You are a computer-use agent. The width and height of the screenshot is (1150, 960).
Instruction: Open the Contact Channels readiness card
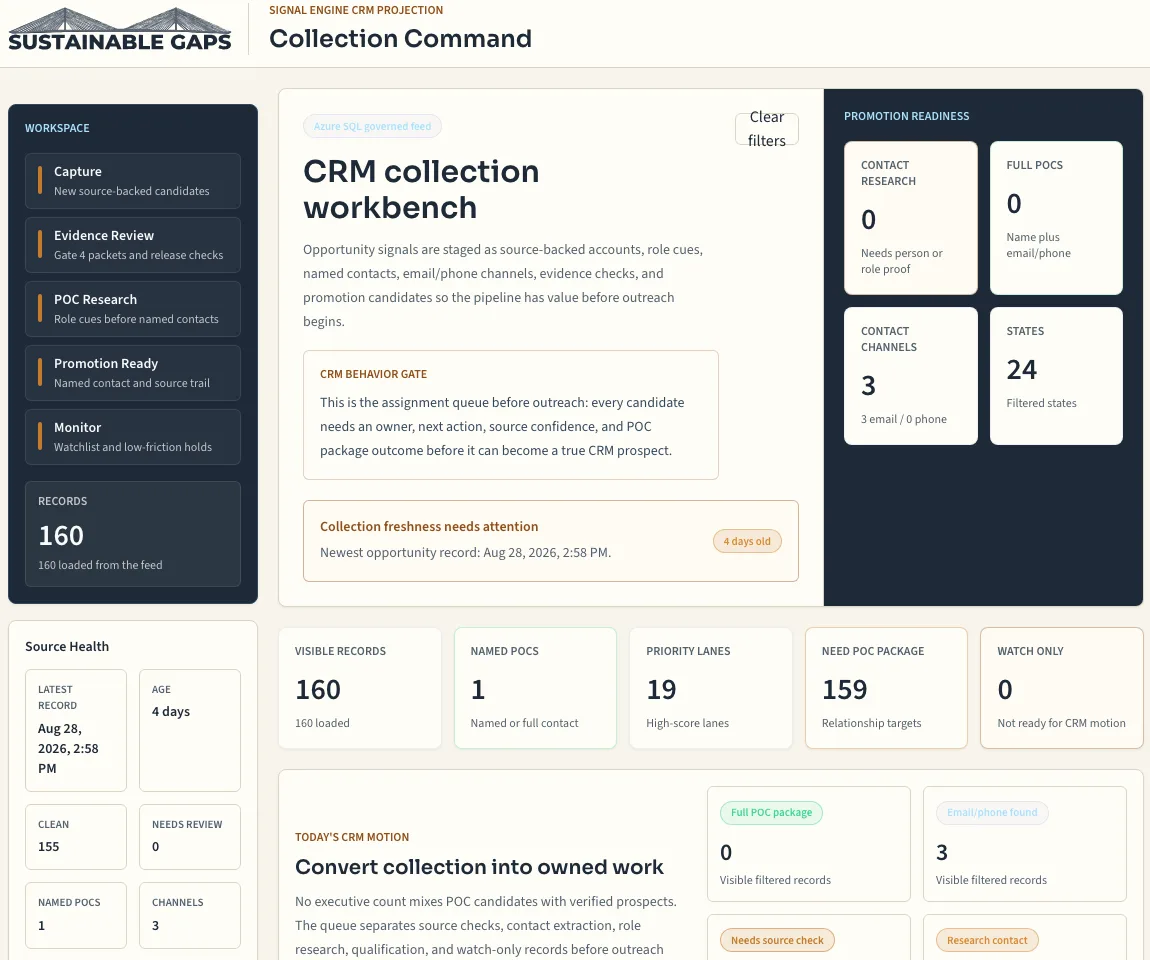pos(910,375)
